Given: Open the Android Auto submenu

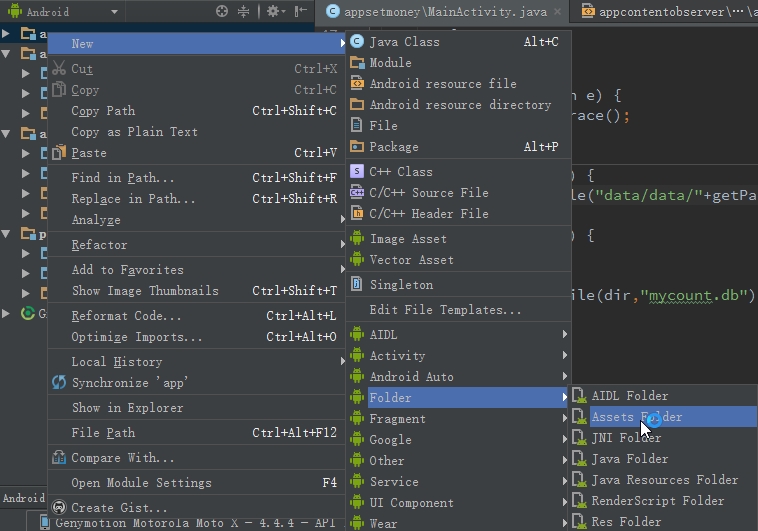Looking at the screenshot, I should (458, 376).
